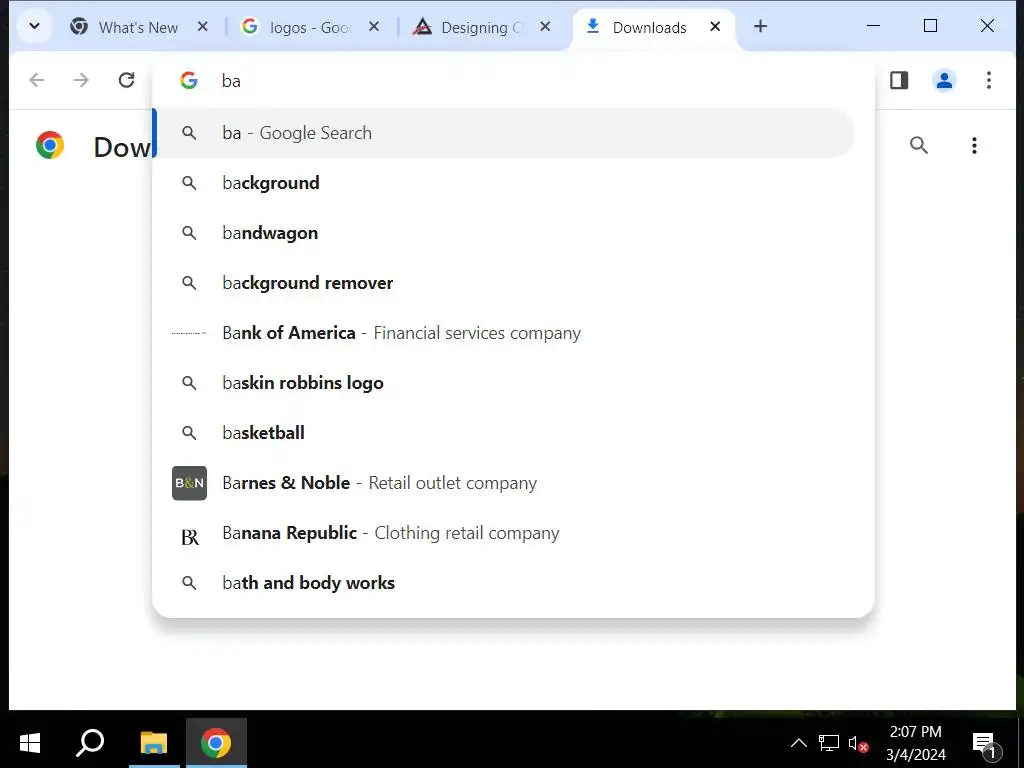The image size is (1024, 768).
Task: Close the Designing tab
Action: (545, 27)
